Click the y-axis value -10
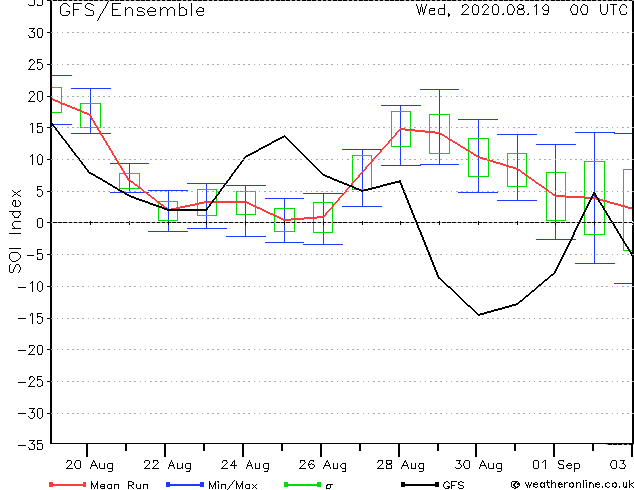Screen dimensions: 634x490 pos(32,287)
